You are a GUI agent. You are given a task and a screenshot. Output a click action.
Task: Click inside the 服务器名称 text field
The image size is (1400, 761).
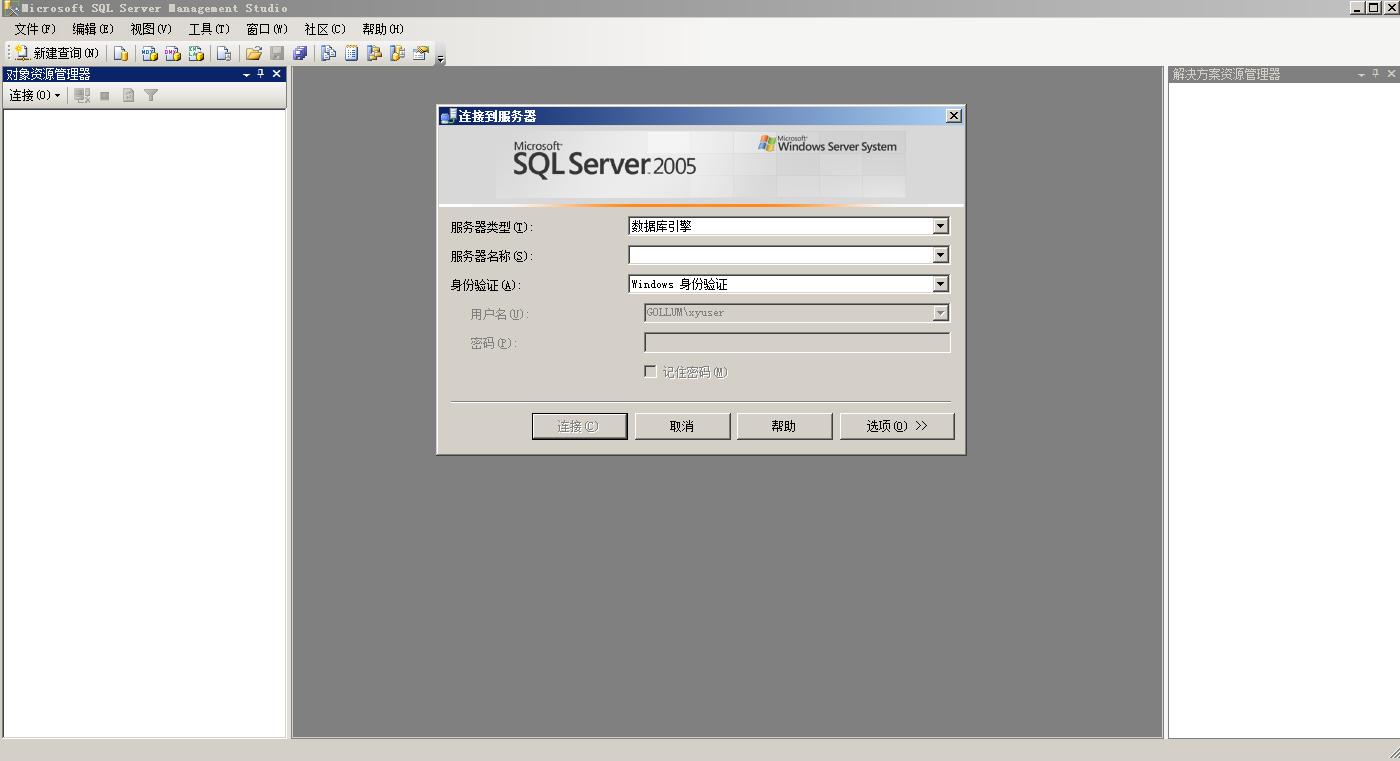tap(780, 255)
